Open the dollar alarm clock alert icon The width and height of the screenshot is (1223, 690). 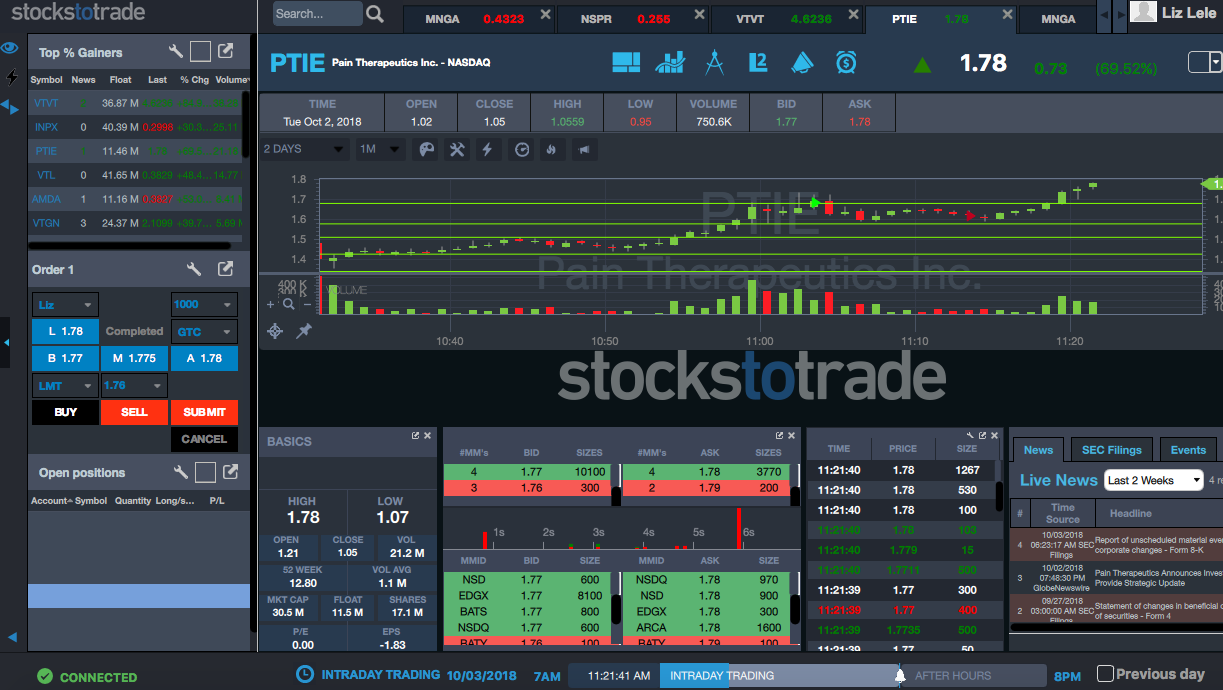coord(846,62)
